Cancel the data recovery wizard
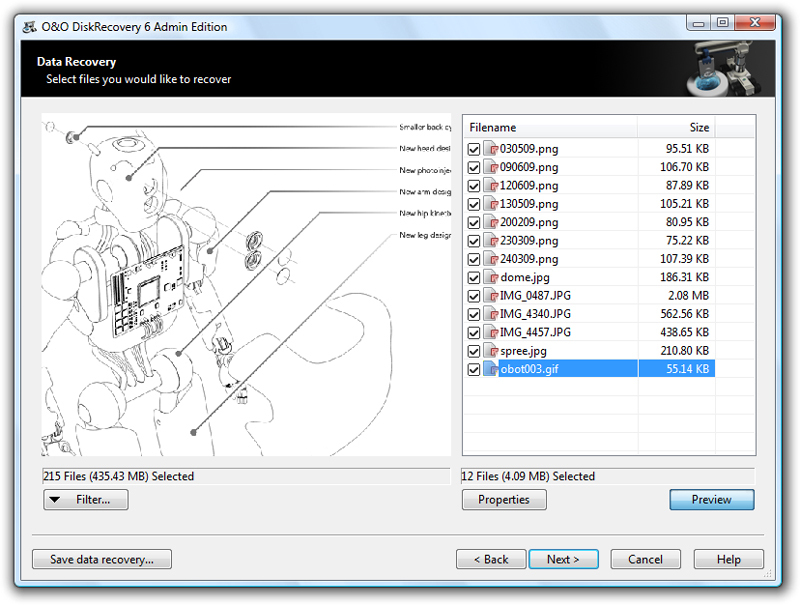The width and height of the screenshot is (800, 605). (645, 560)
